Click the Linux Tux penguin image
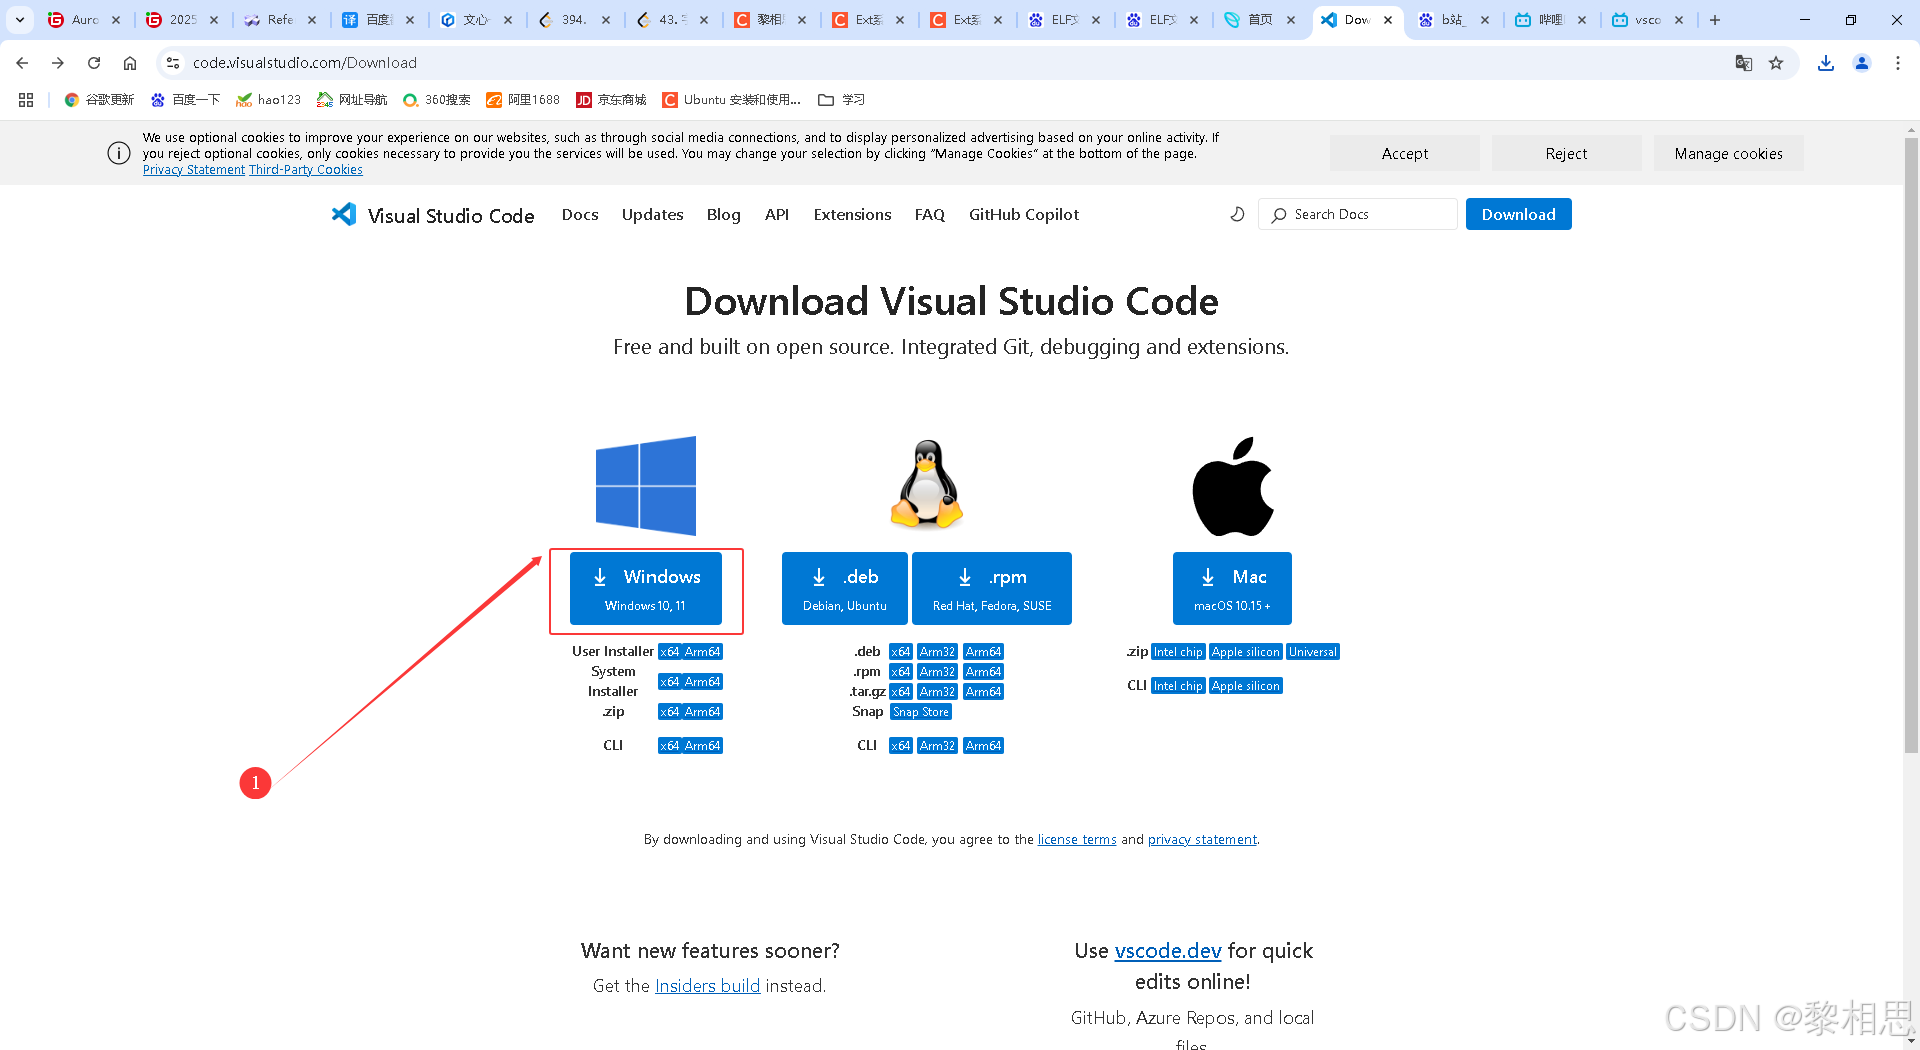Screen dimensions: 1920x1050 pos(927,484)
